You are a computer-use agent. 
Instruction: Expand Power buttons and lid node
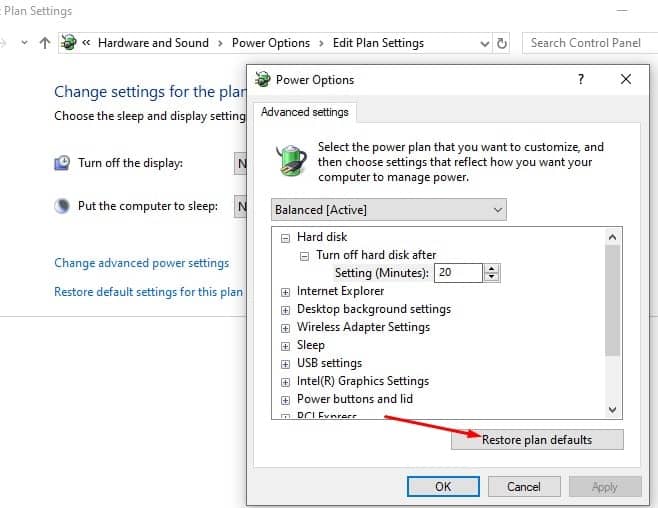click(x=285, y=401)
